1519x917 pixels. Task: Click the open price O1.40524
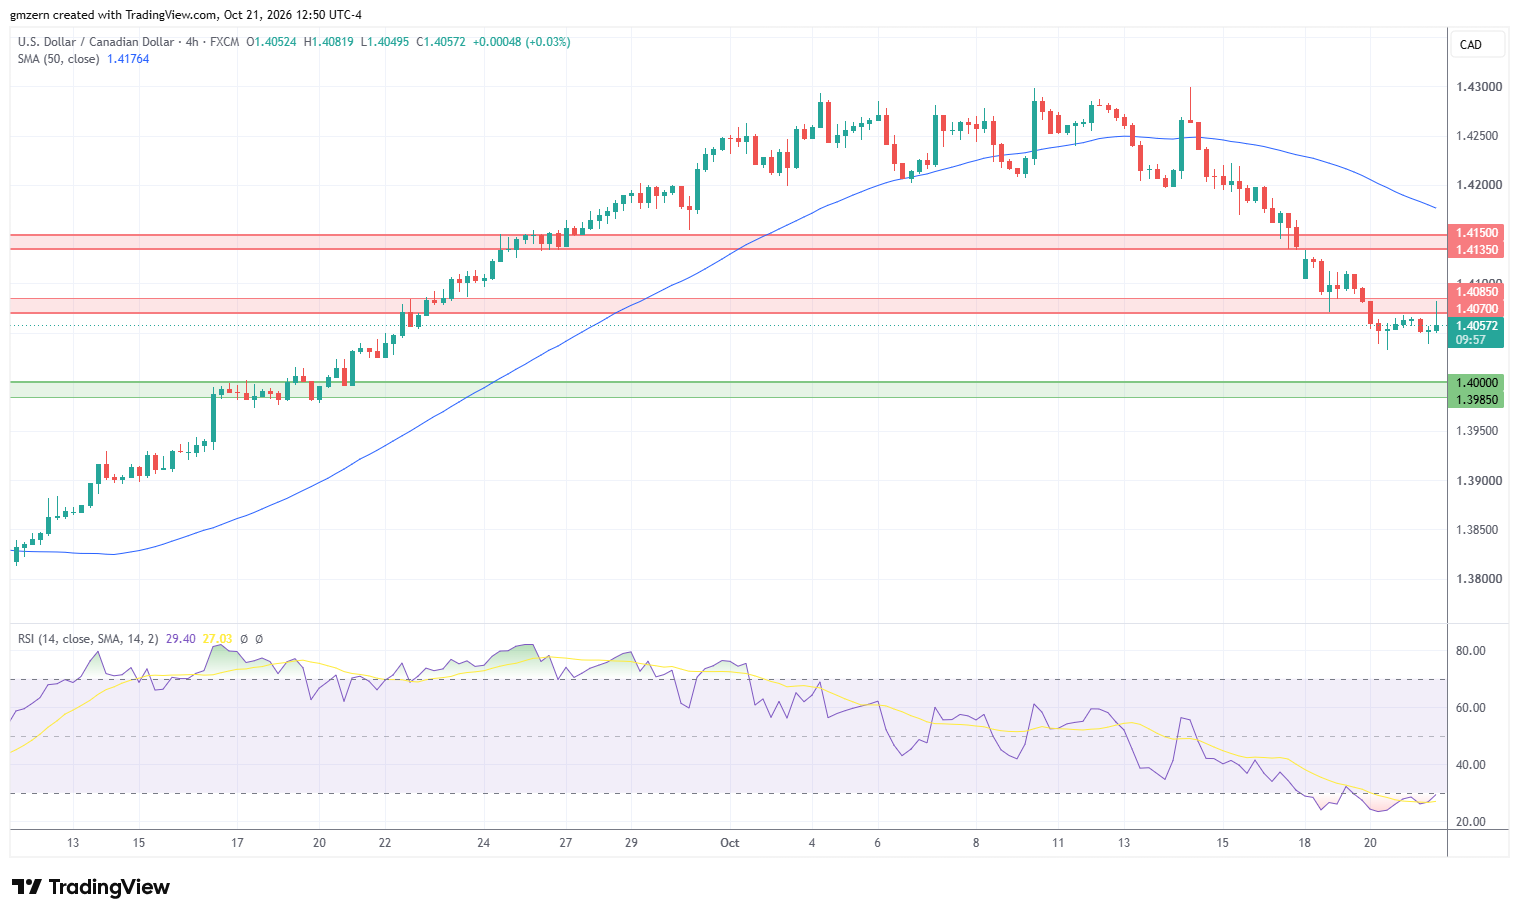(x=271, y=42)
